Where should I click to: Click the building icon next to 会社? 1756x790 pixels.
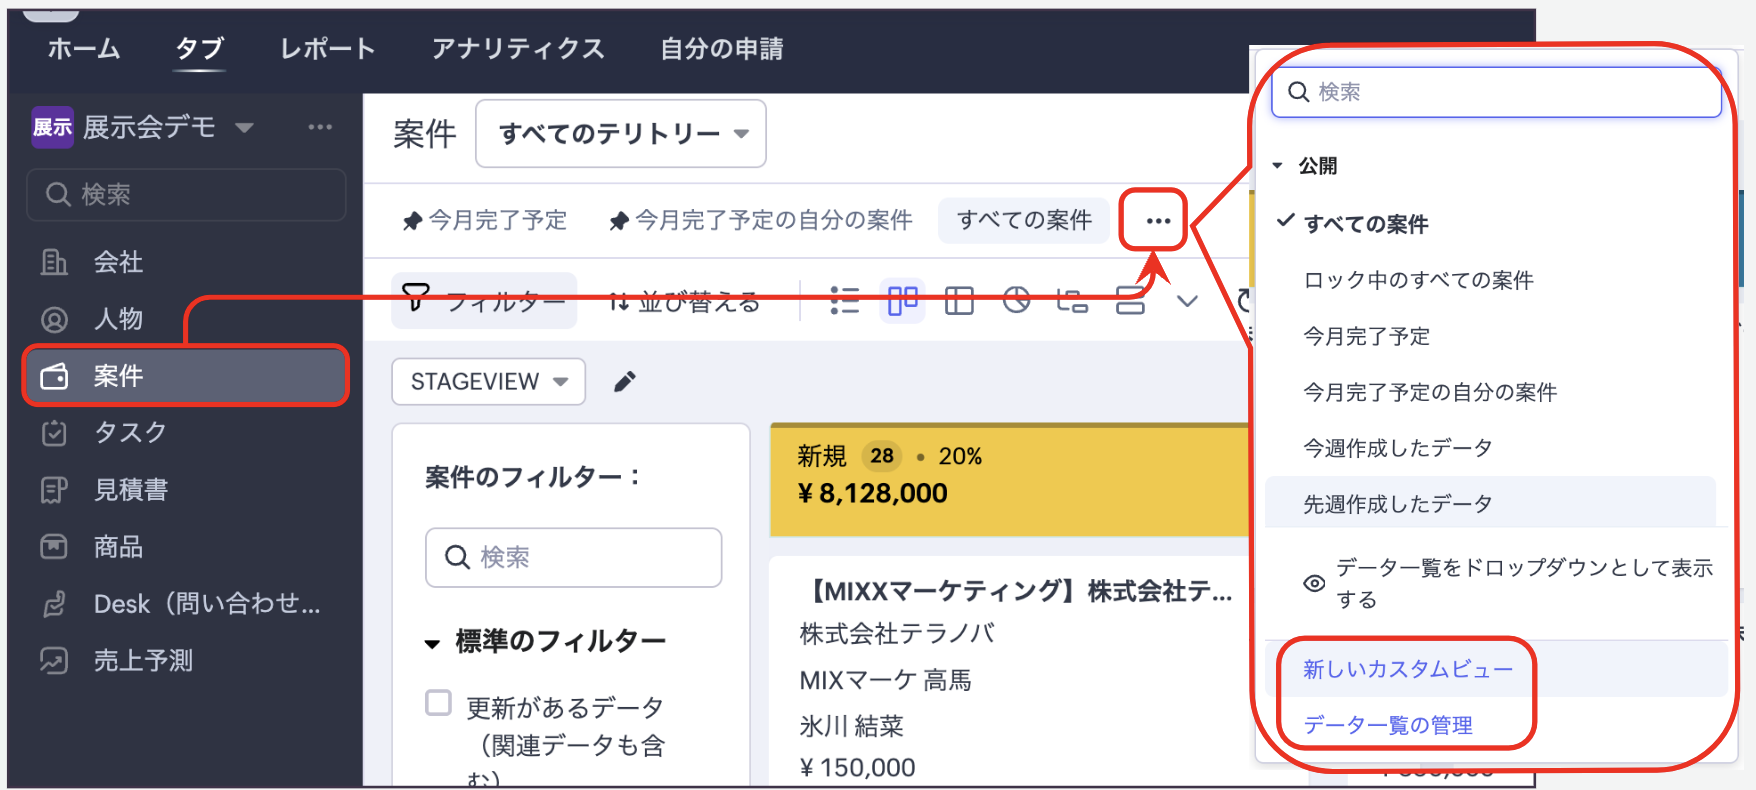coord(54,262)
